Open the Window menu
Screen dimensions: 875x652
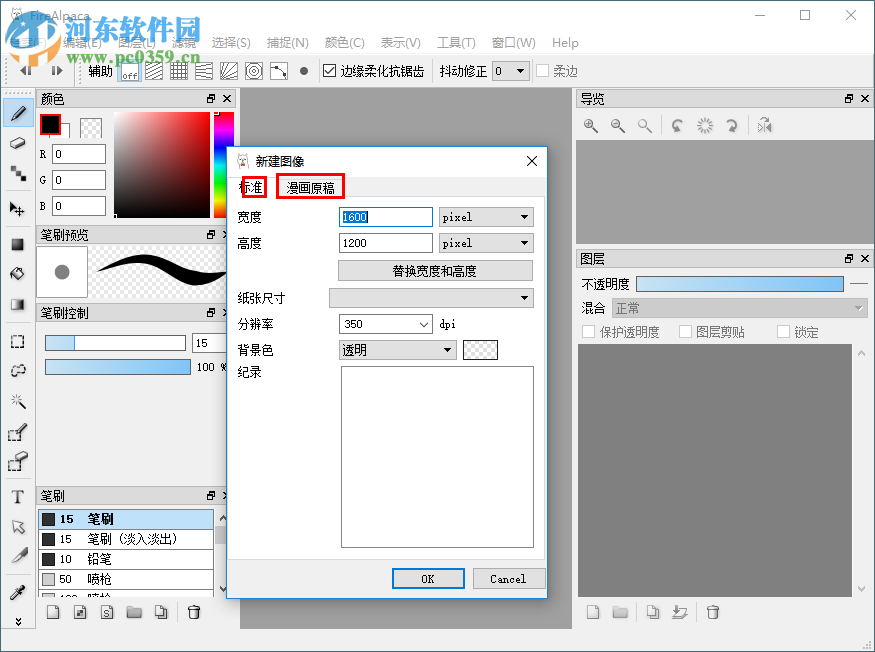513,42
